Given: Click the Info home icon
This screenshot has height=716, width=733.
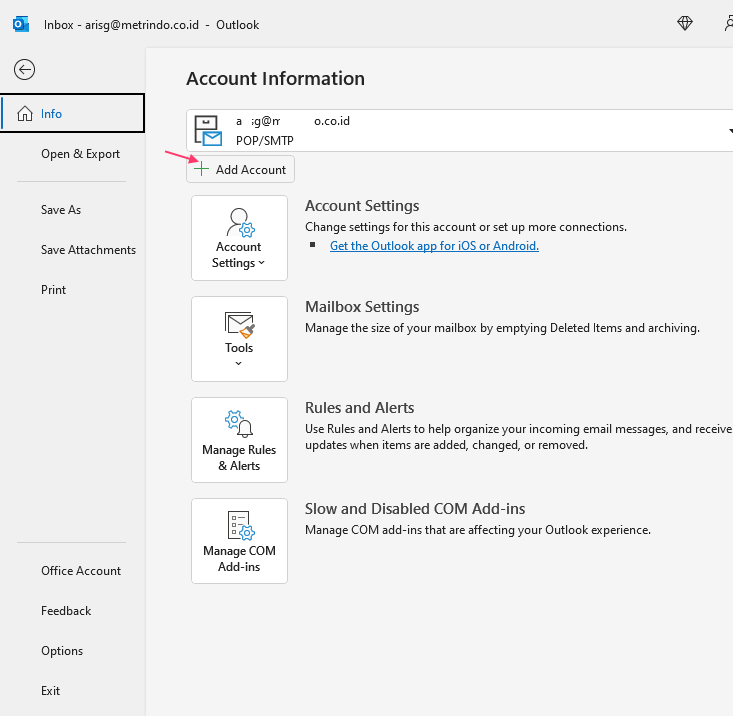Looking at the screenshot, I should click(x=25, y=114).
